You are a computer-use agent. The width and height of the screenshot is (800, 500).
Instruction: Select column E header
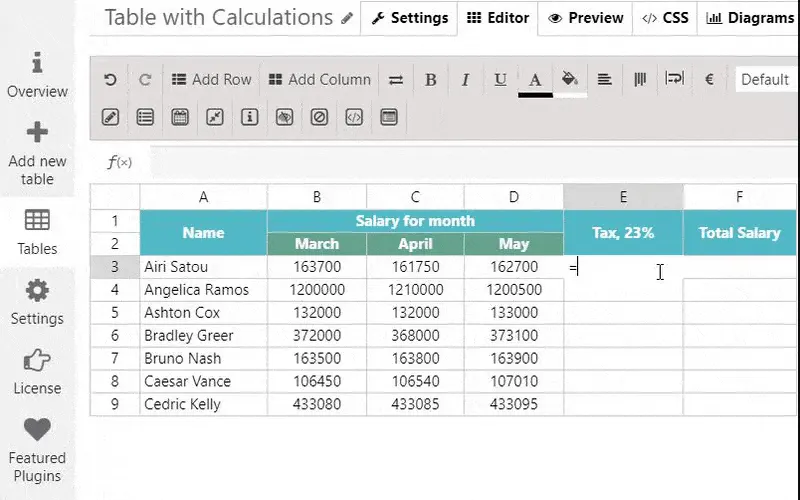[x=623, y=197]
